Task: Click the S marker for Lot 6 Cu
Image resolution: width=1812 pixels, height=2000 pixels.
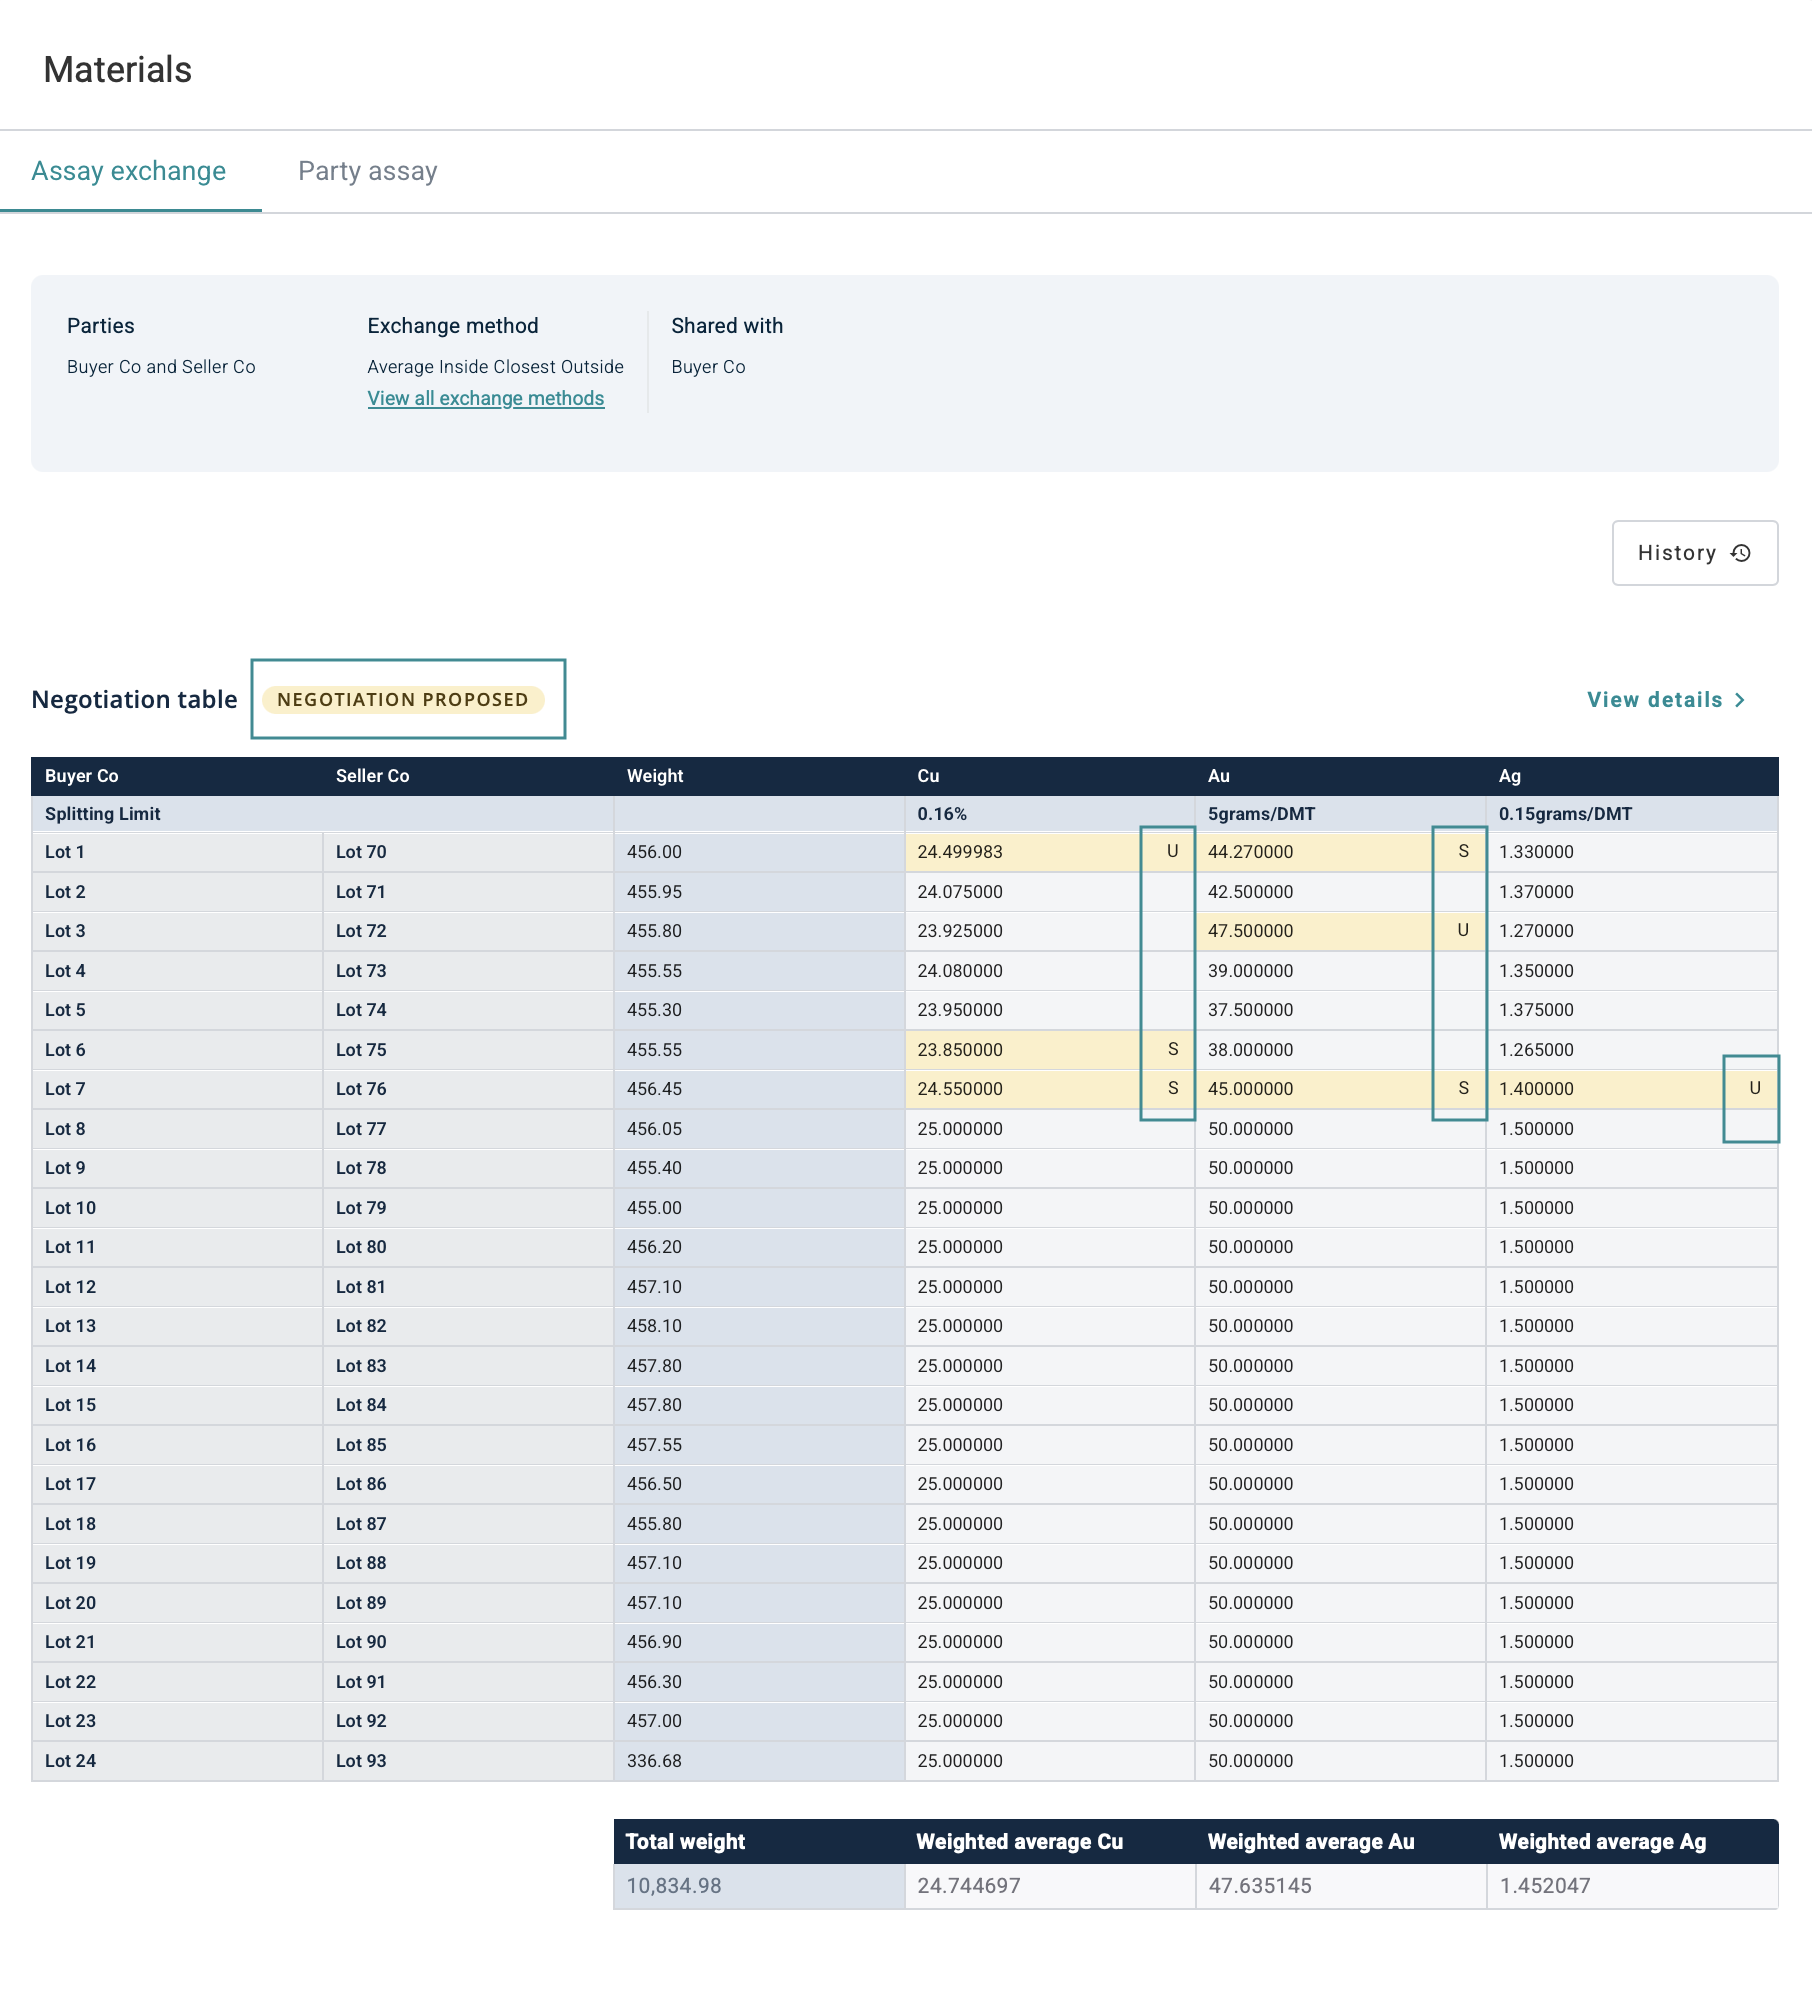Action: pos(1172,1049)
